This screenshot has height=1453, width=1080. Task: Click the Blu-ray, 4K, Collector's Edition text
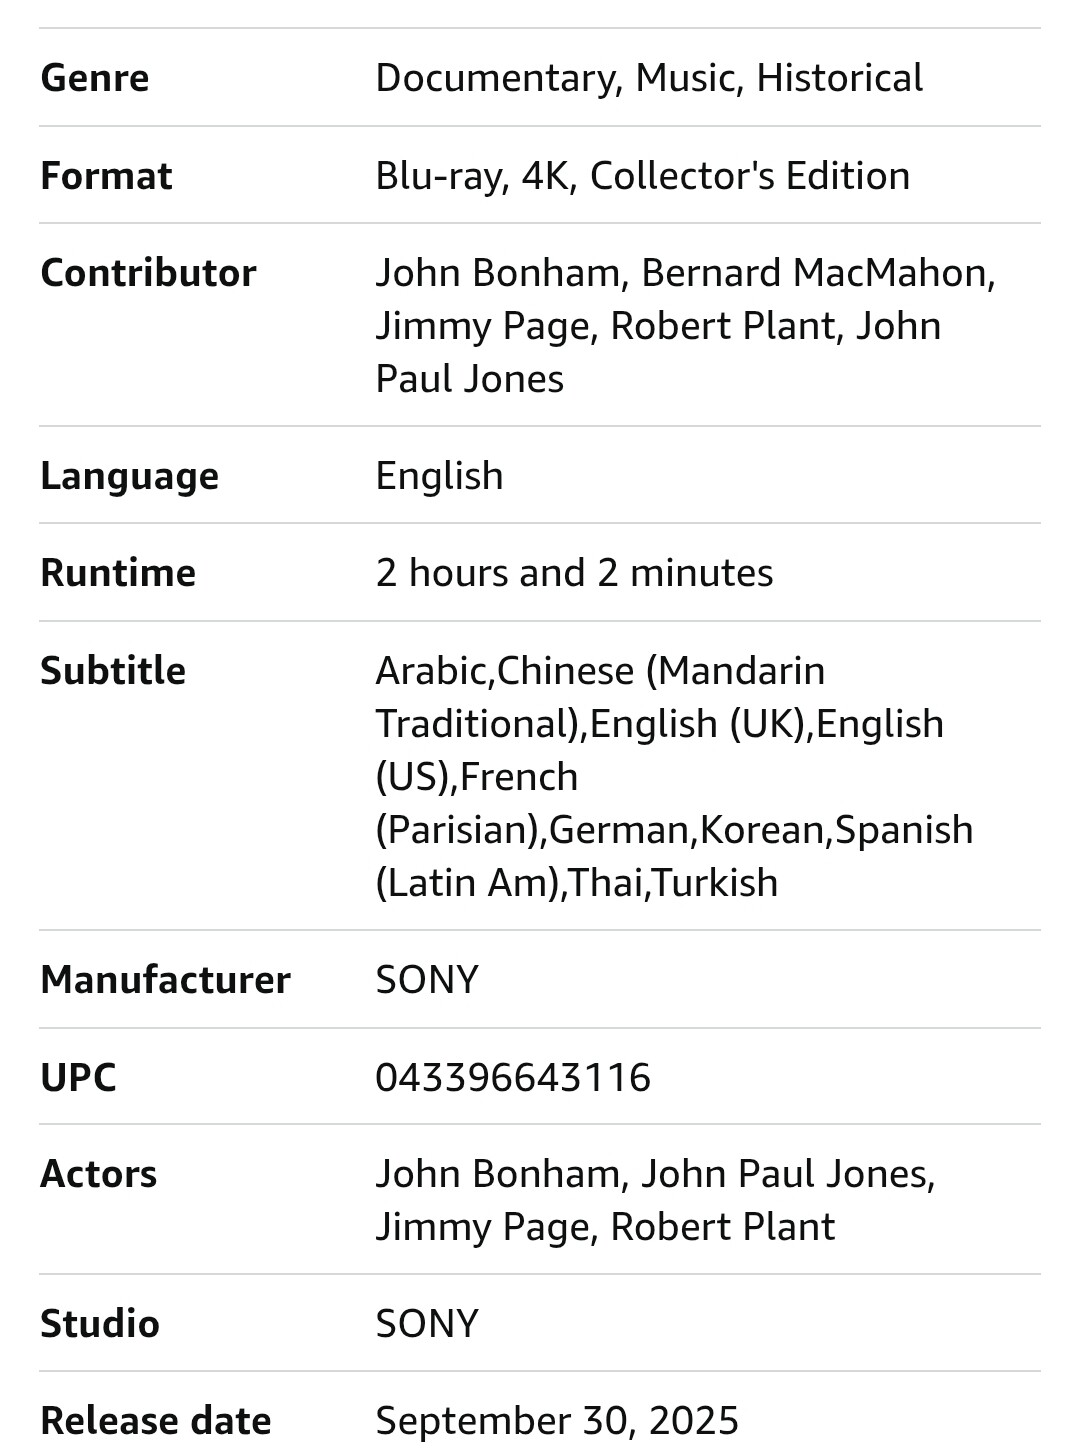(643, 176)
